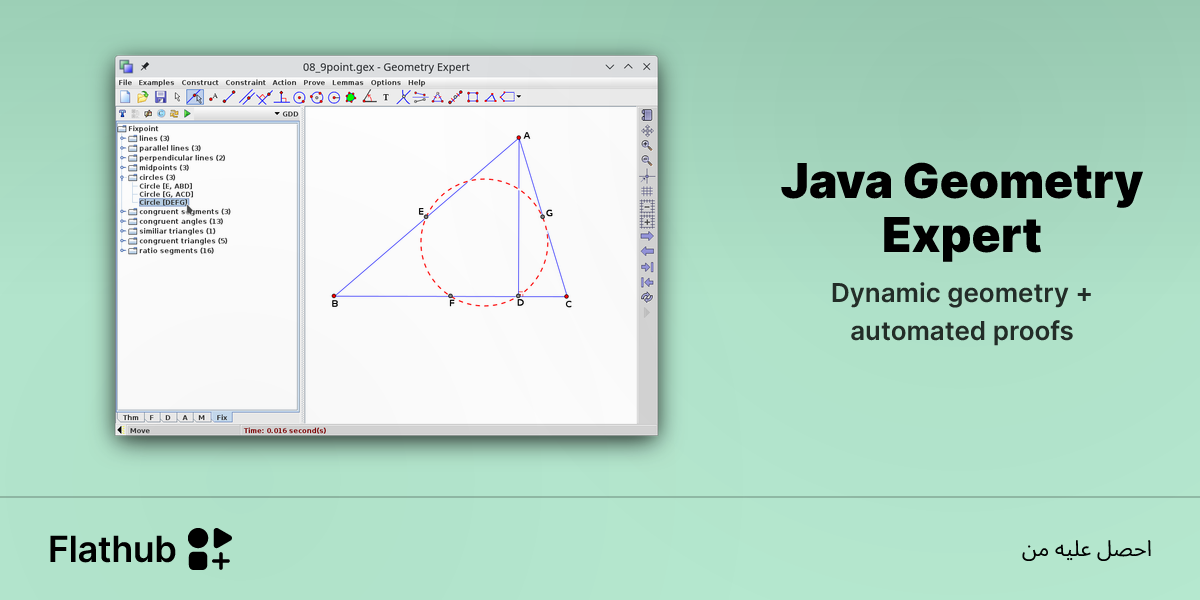Screen dimensions: 1200x600
Task: Expand the perpendicular lines (2) node
Action: 123,157
